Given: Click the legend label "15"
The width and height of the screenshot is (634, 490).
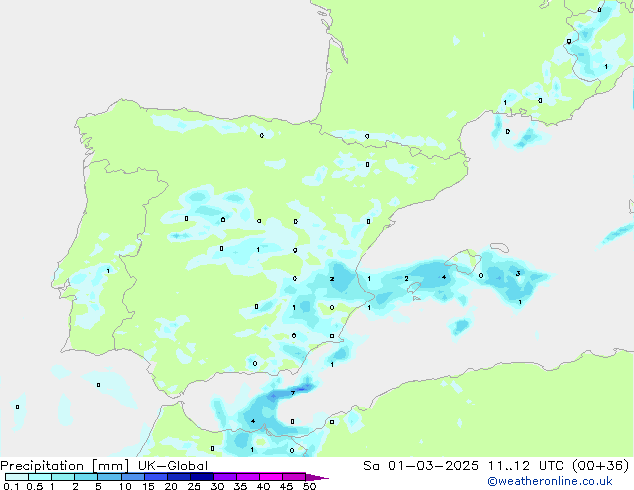Looking at the screenshot, I should click(x=148, y=486).
